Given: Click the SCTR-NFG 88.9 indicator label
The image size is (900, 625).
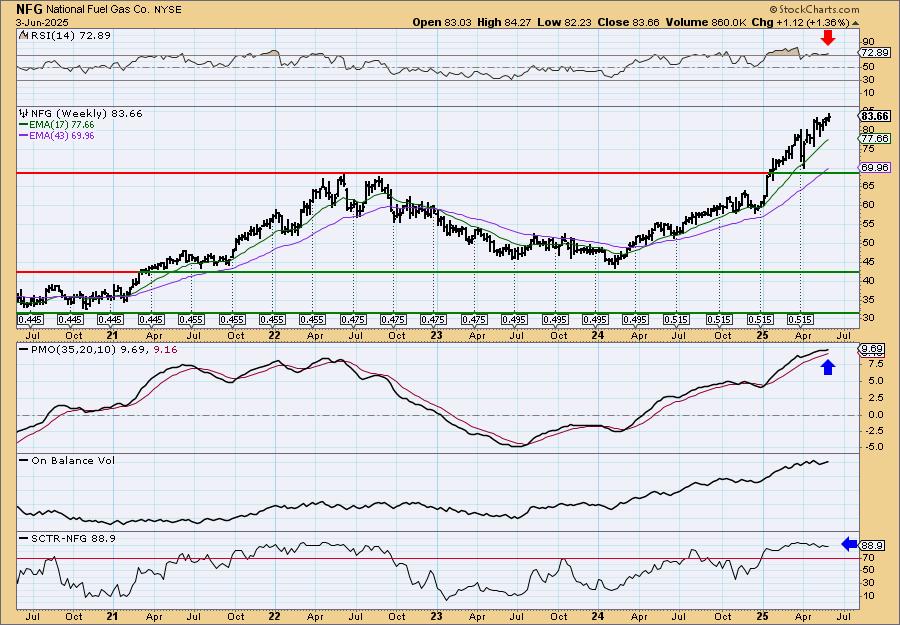Looking at the screenshot, I should click(72, 538).
